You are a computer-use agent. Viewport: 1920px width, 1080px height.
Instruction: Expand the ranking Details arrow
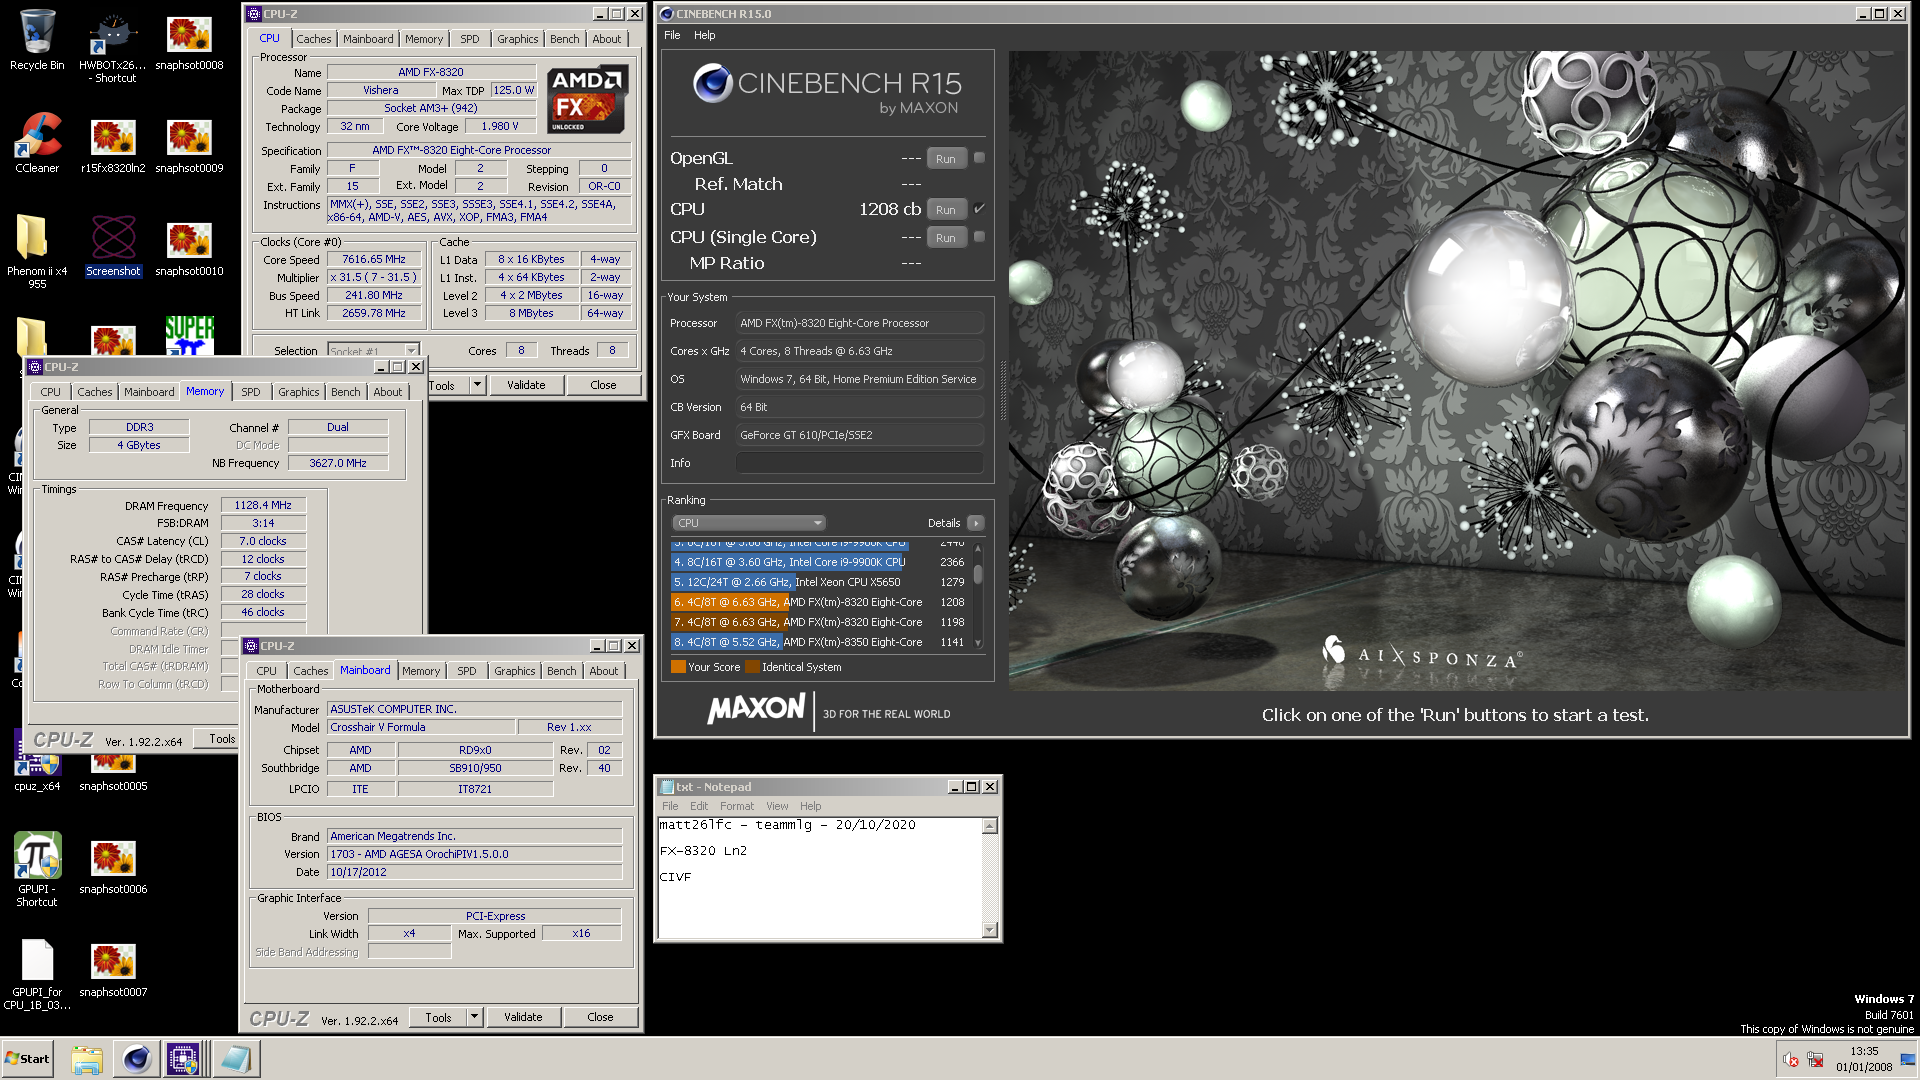976,523
